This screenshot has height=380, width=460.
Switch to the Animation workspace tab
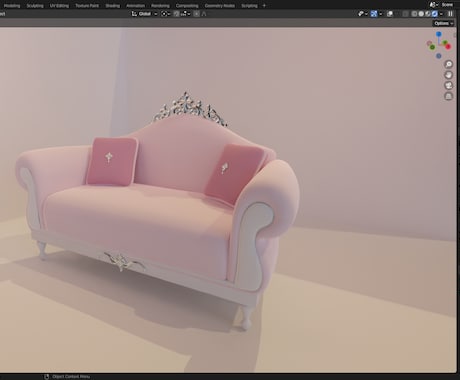pos(136,6)
